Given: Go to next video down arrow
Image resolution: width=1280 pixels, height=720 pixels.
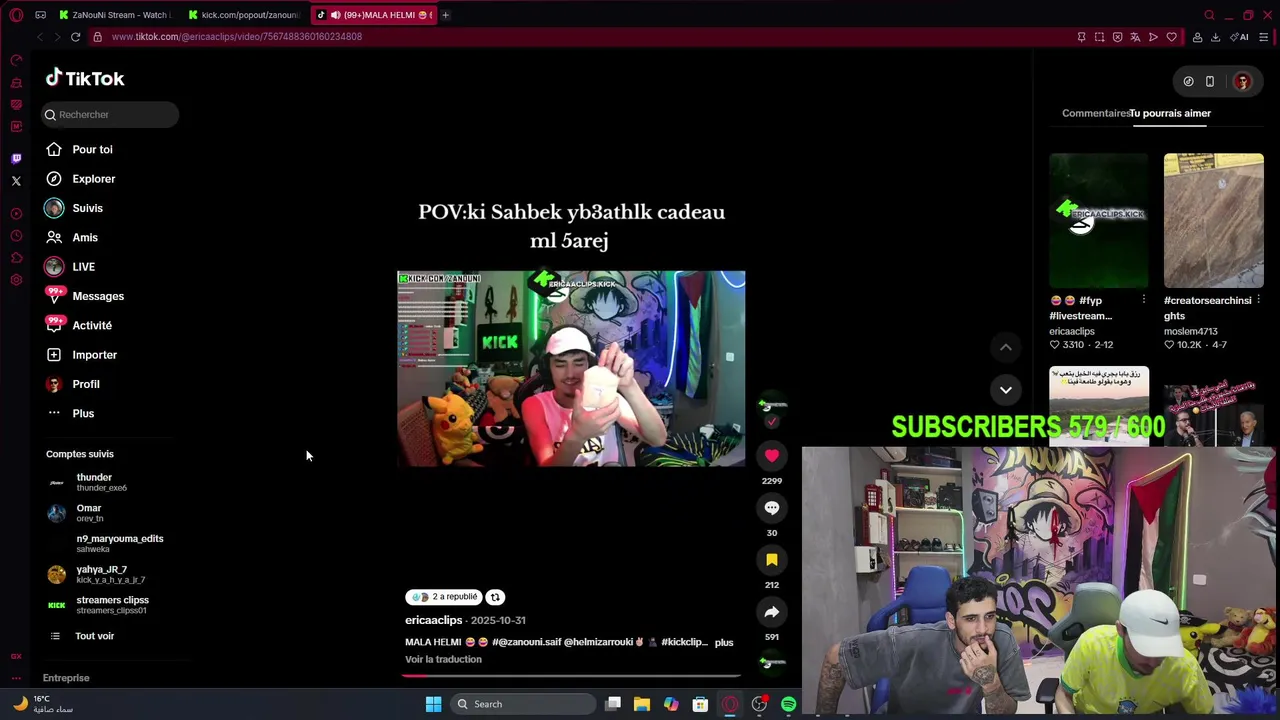Looking at the screenshot, I should tap(1006, 390).
